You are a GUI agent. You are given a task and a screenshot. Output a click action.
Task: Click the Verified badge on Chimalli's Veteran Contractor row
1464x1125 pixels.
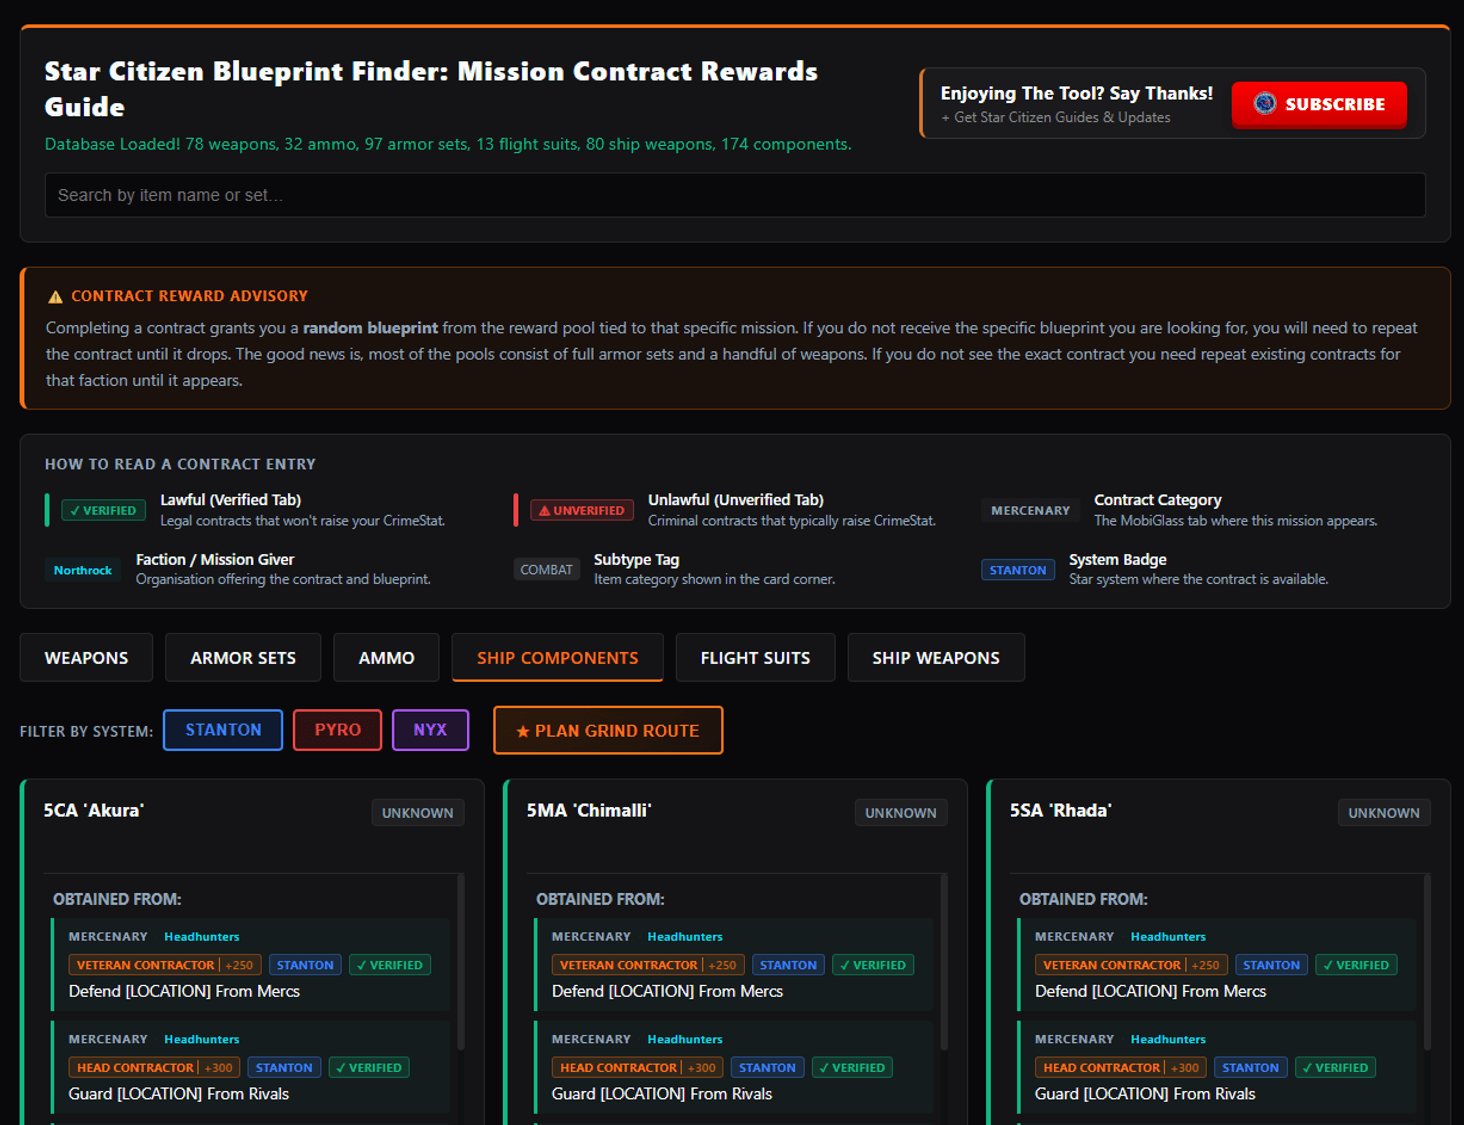872,965
